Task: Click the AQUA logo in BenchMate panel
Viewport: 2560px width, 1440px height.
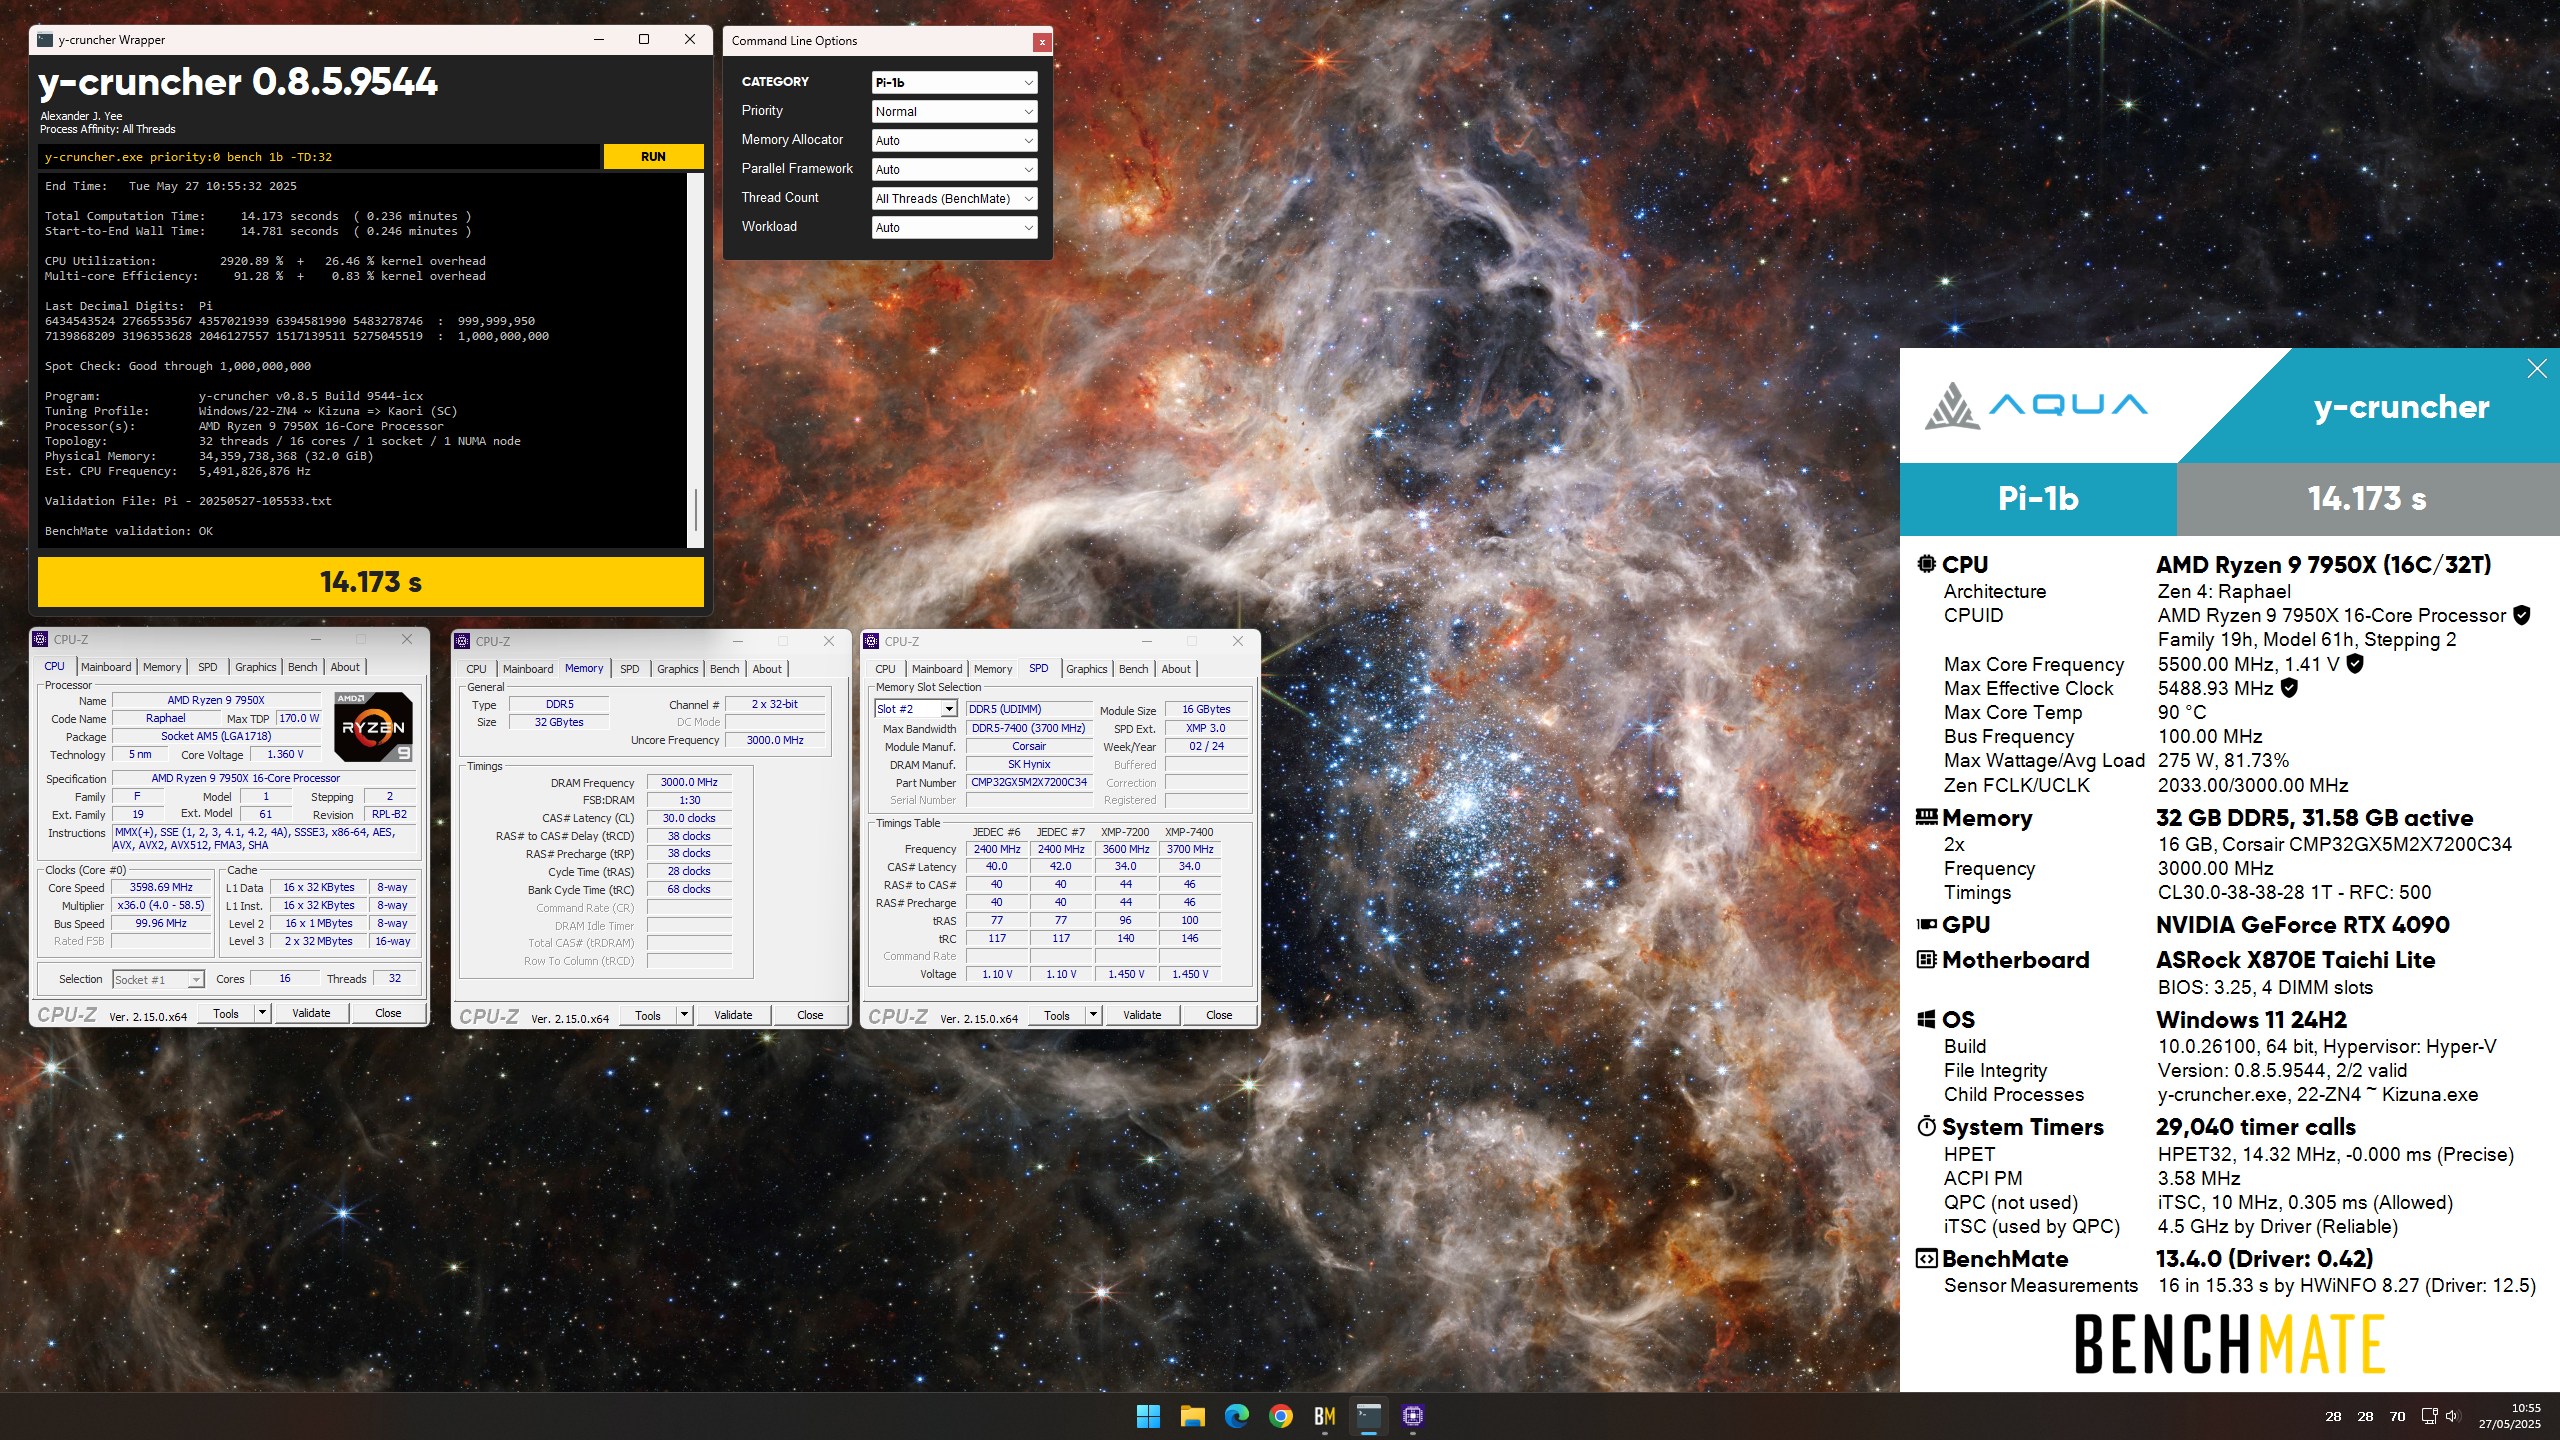Action: [x=2036, y=405]
